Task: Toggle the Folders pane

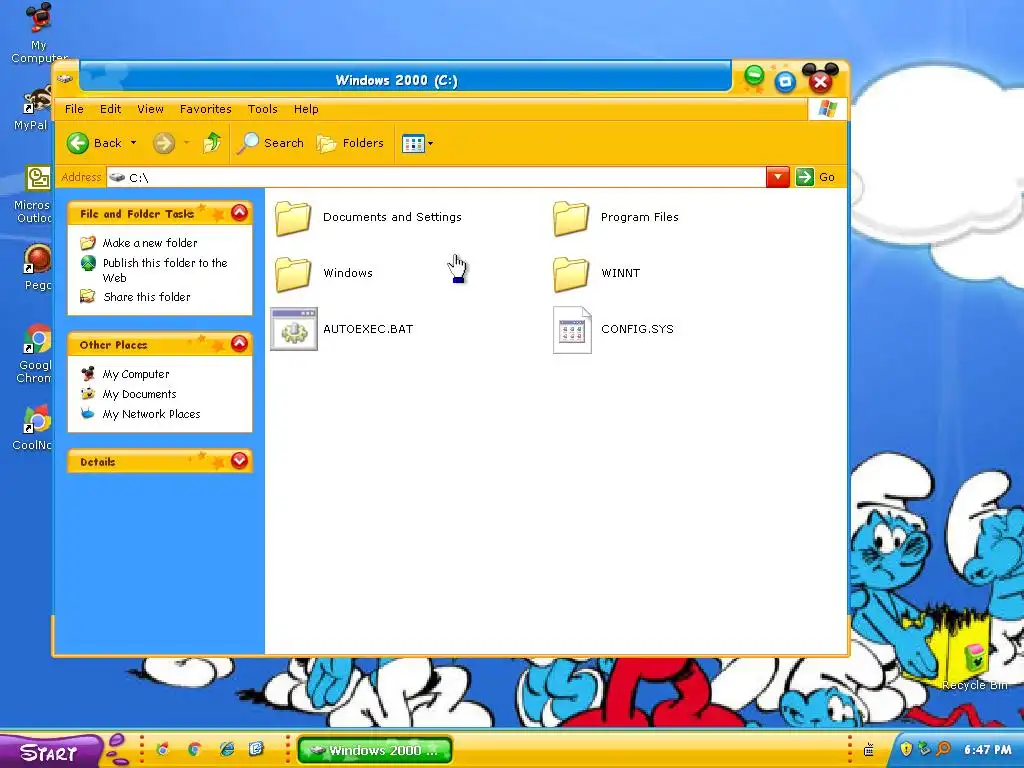Action: click(x=350, y=143)
